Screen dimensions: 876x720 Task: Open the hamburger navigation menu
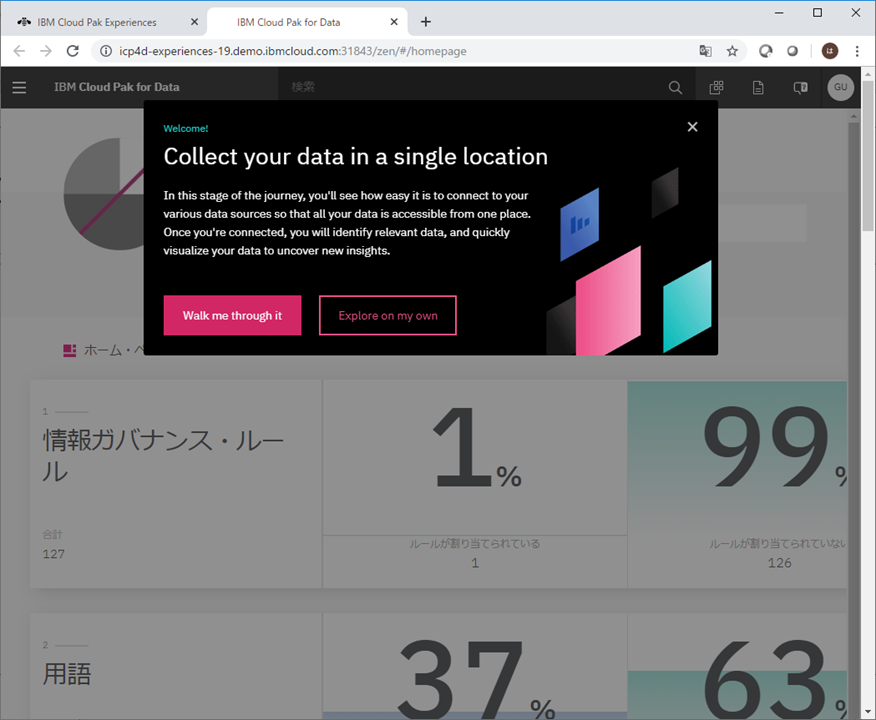coord(19,88)
